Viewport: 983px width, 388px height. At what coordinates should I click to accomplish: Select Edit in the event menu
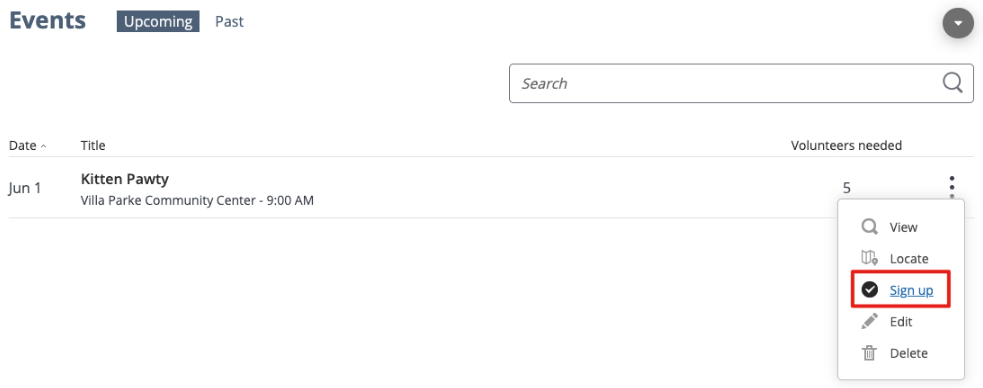pos(901,322)
